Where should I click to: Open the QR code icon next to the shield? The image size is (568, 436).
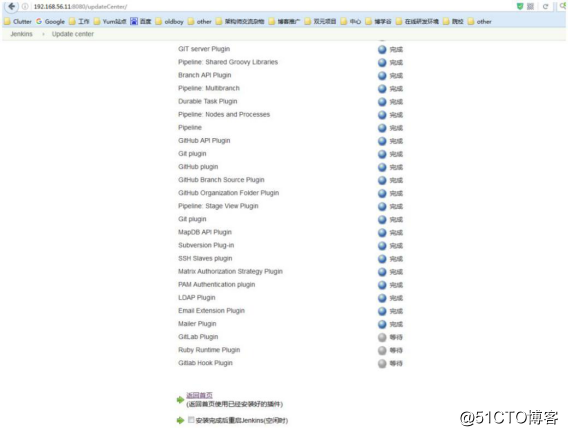click(530, 7)
